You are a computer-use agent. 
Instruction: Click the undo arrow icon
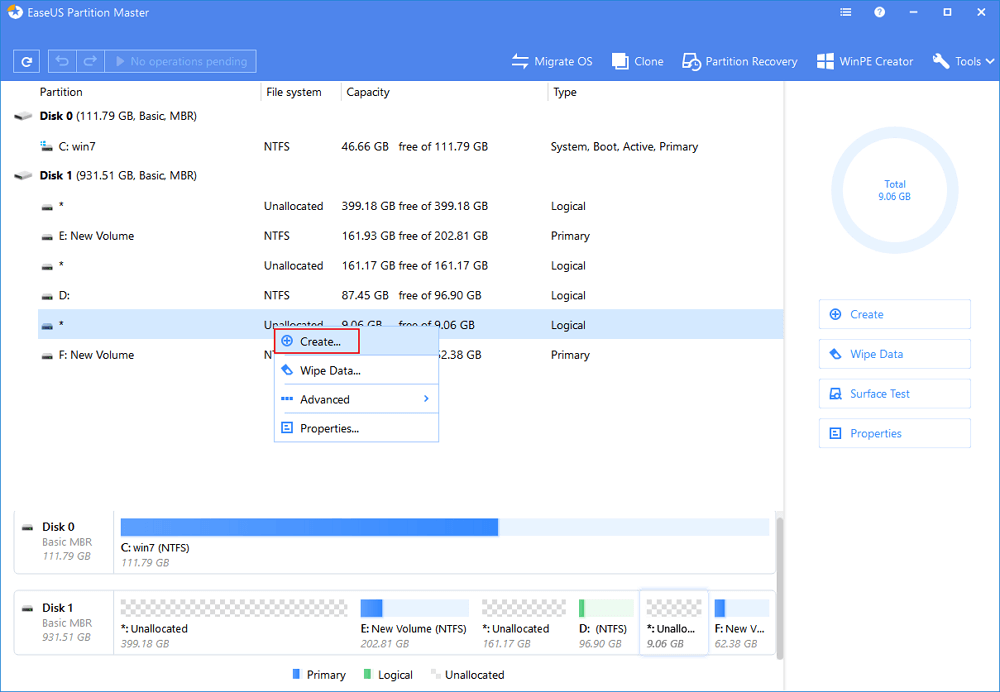click(x=62, y=62)
